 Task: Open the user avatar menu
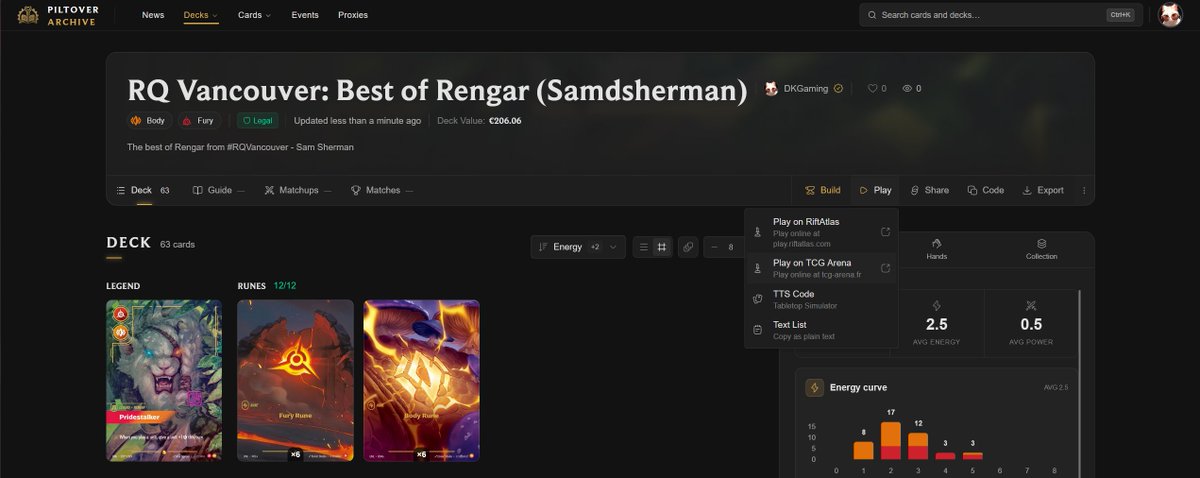coord(1170,15)
